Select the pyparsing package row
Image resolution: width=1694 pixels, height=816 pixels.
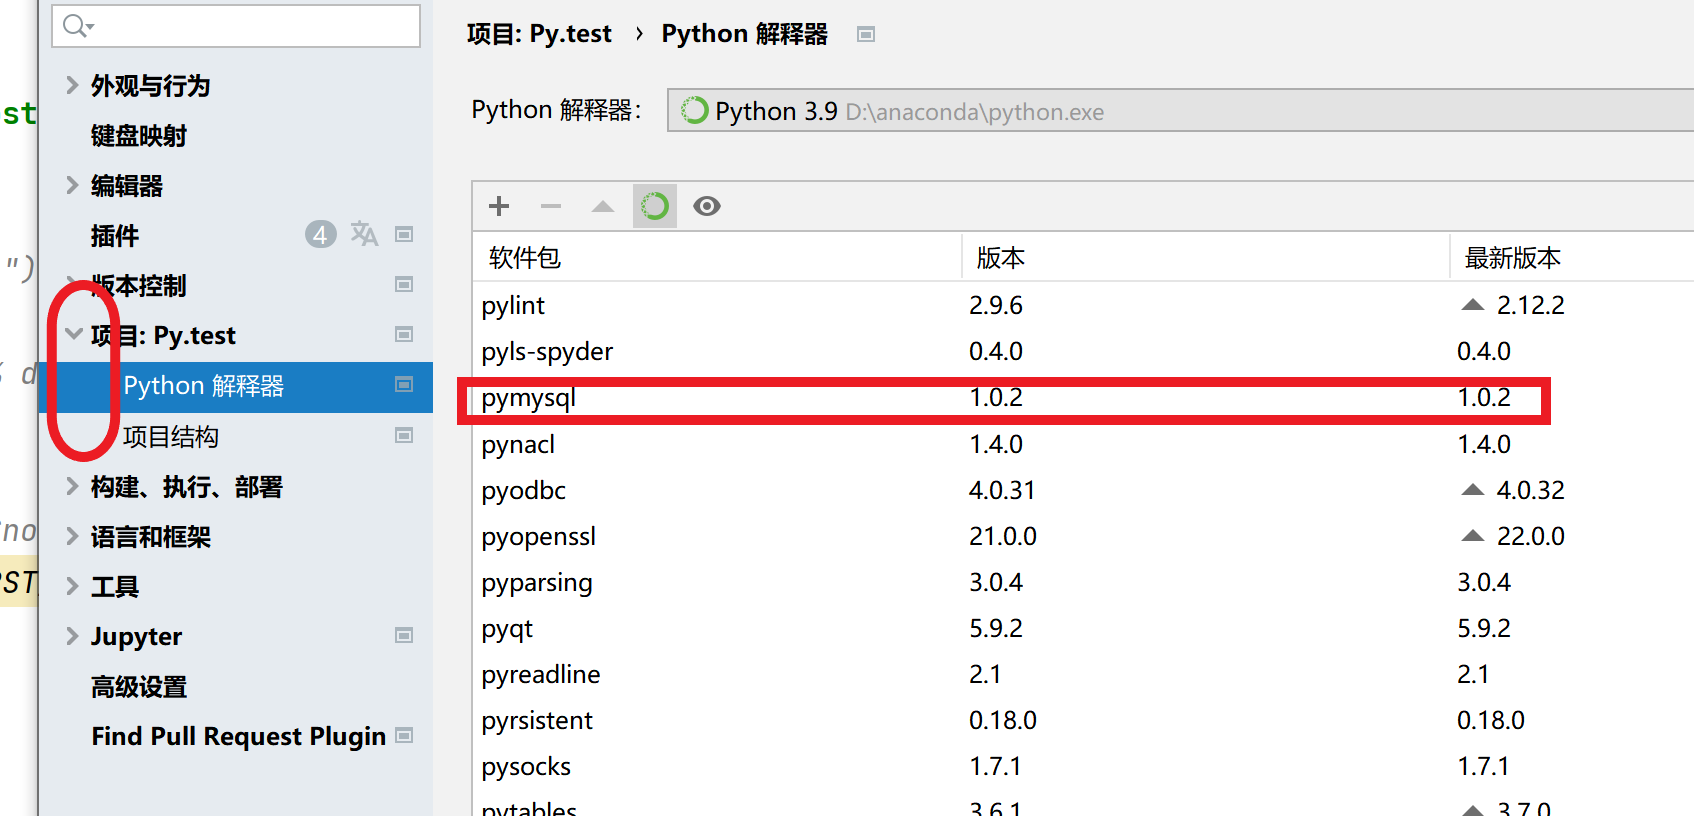pyautogui.click(x=1083, y=582)
